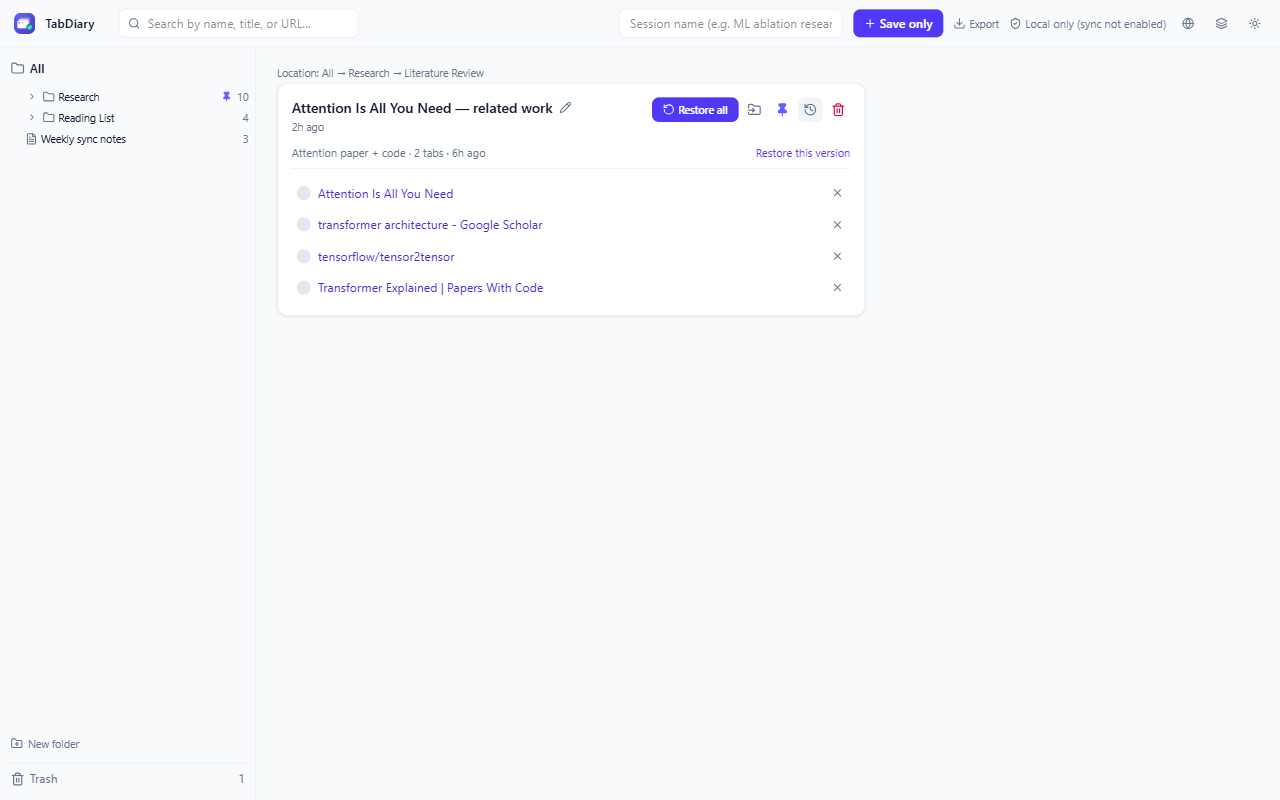
Task: Click the TabDiary logo icon
Action: pos(24,23)
